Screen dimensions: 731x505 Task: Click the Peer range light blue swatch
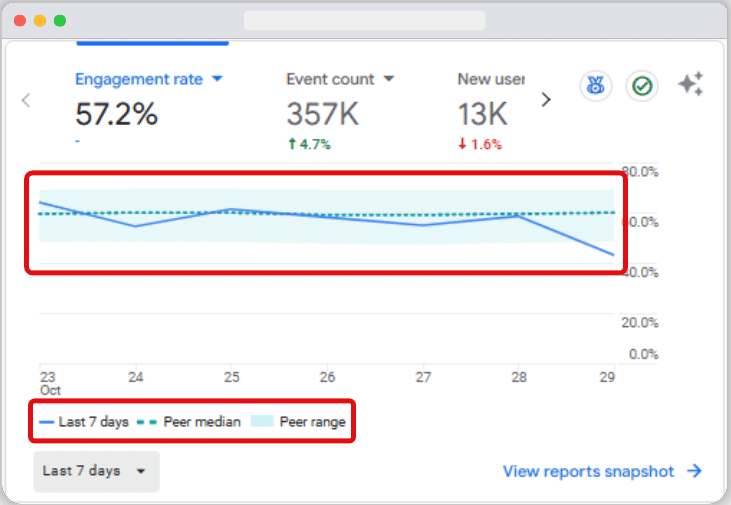pyautogui.click(x=262, y=421)
